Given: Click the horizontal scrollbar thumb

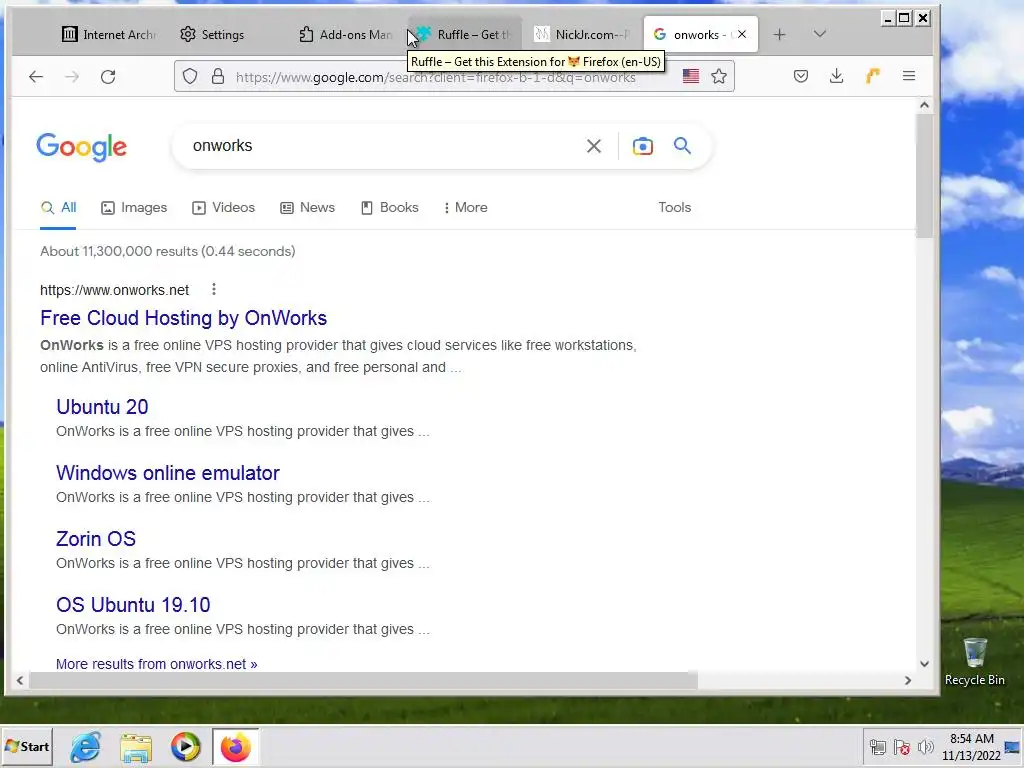Looking at the screenshot, I should tap(362, 680).
